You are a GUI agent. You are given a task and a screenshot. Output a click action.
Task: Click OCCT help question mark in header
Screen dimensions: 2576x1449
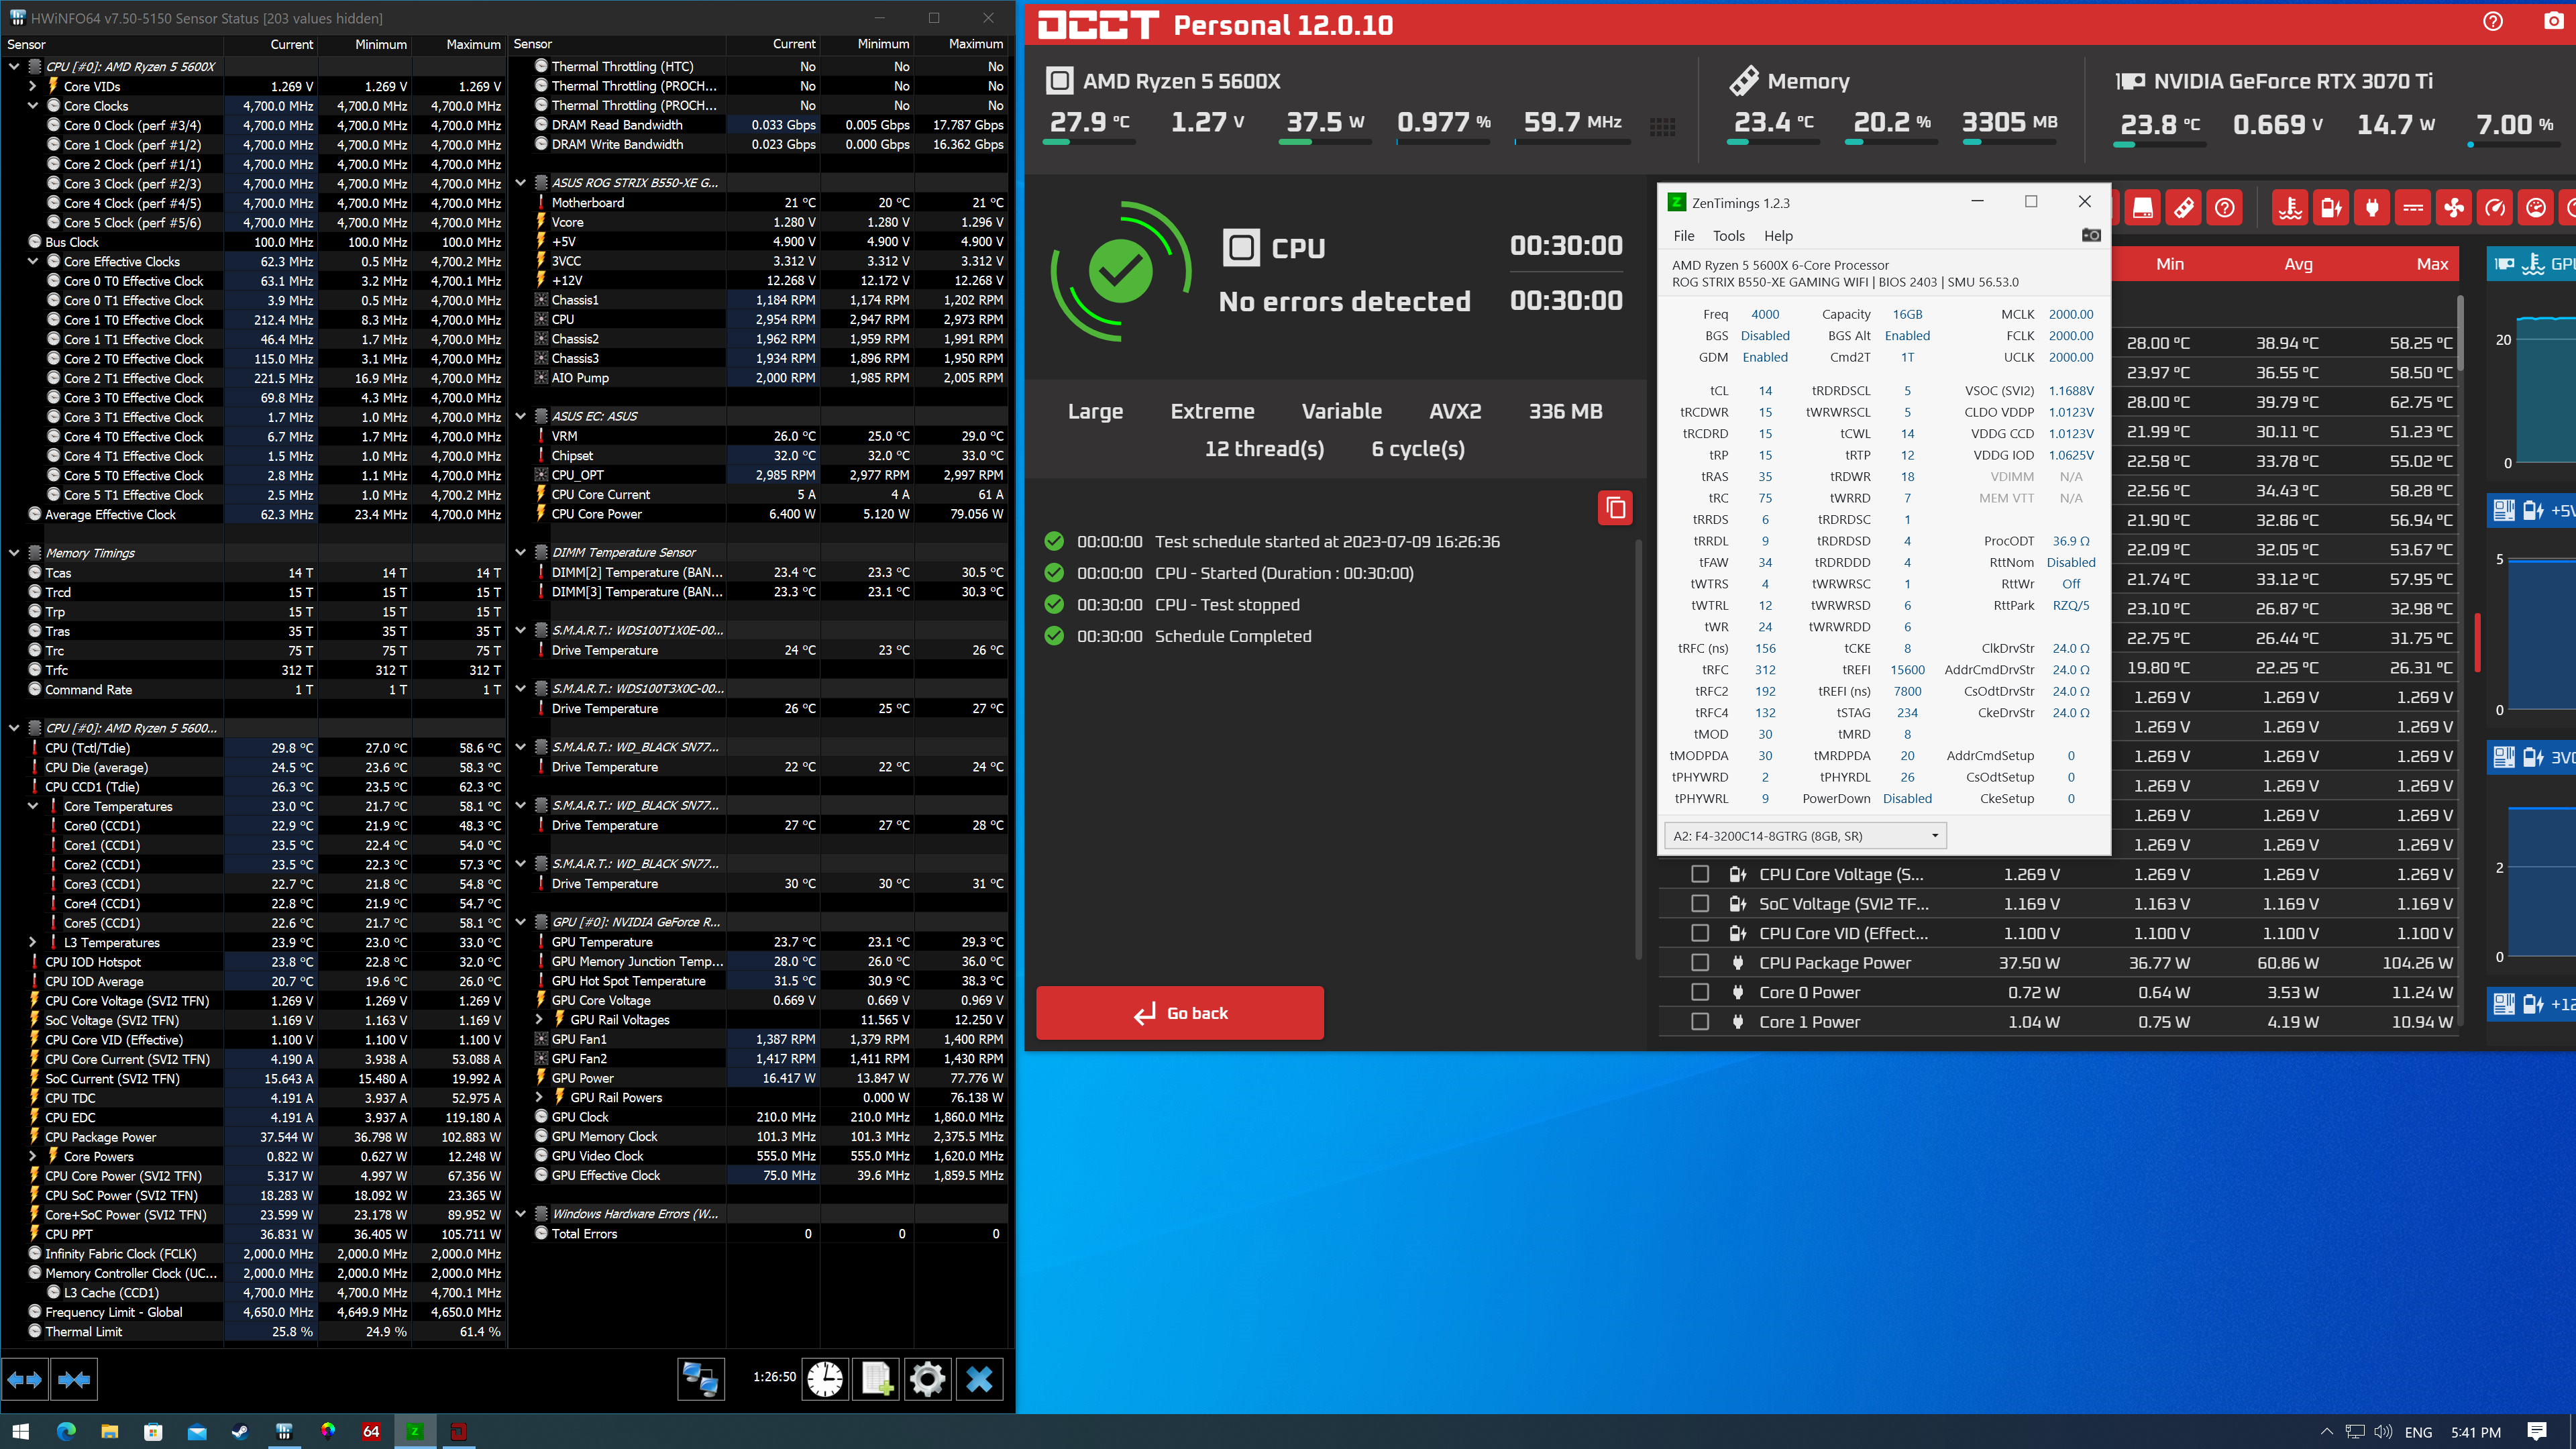coord(2493,21)
